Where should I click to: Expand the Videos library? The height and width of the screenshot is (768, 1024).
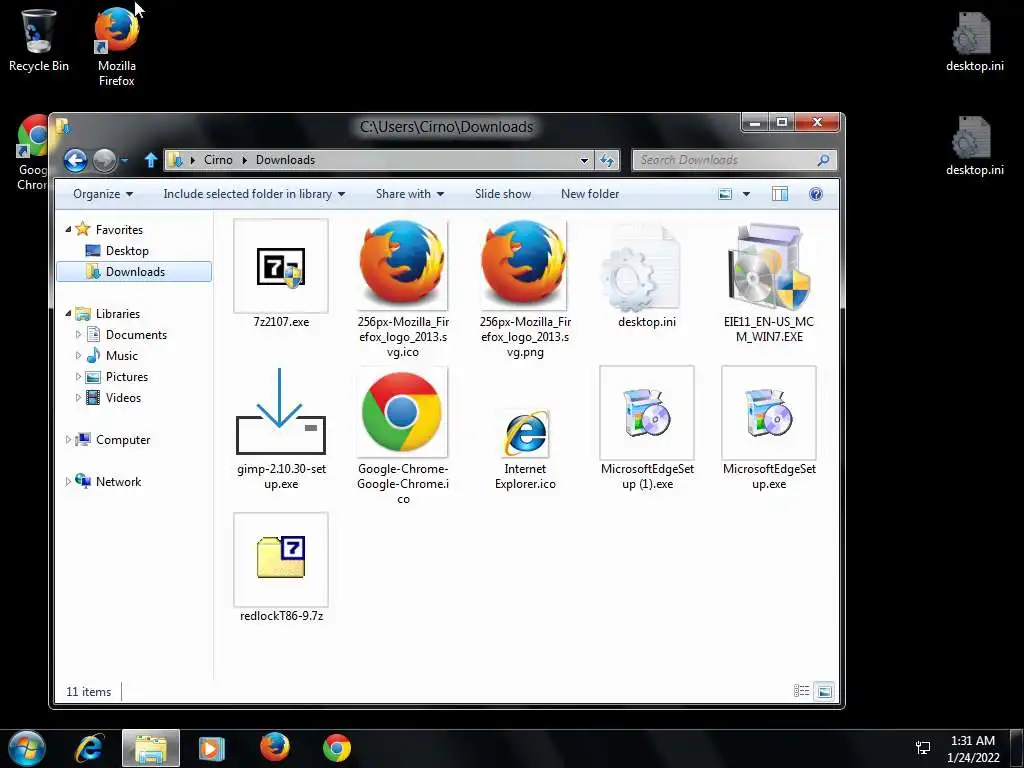78,398
